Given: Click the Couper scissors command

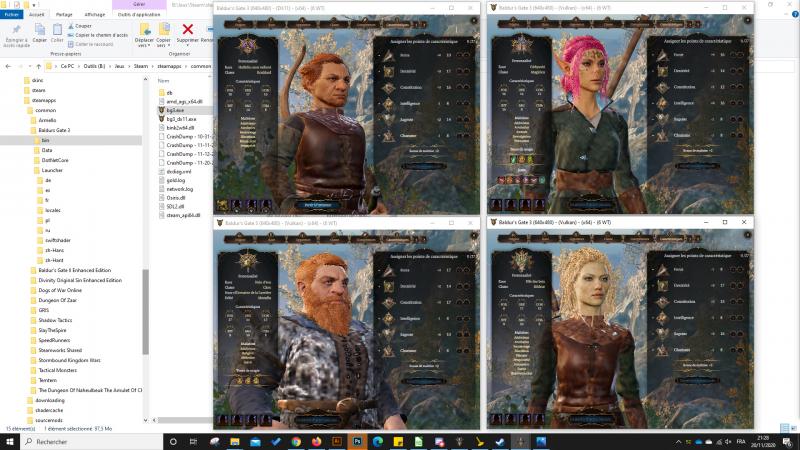Looking at the screenshot, I should 80,26.
